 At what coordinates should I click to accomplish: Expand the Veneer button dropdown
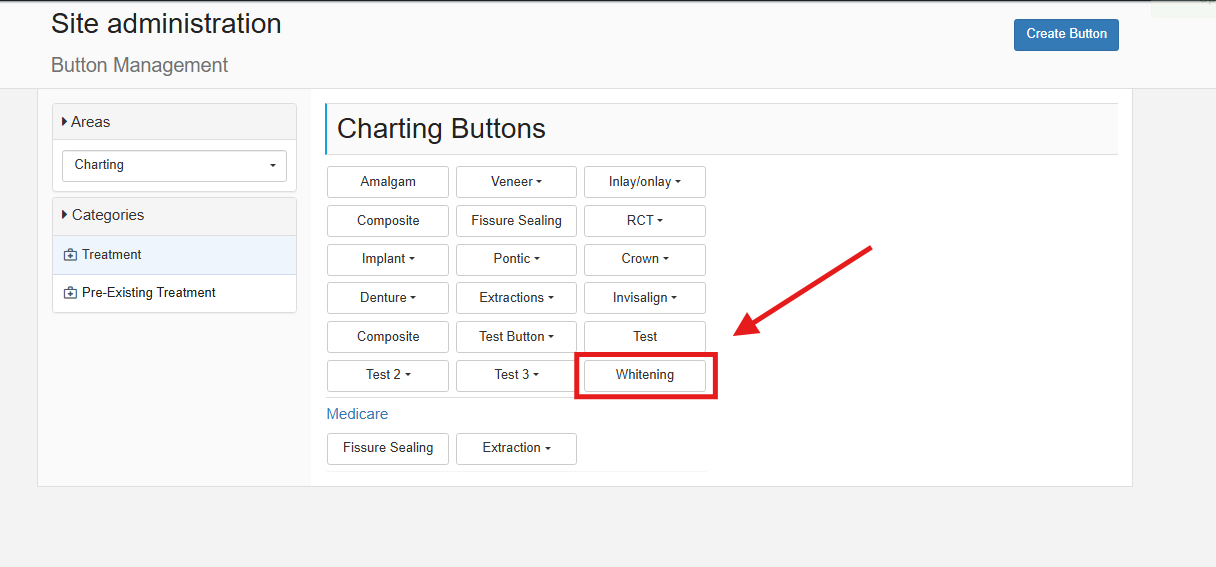[516, 182]
